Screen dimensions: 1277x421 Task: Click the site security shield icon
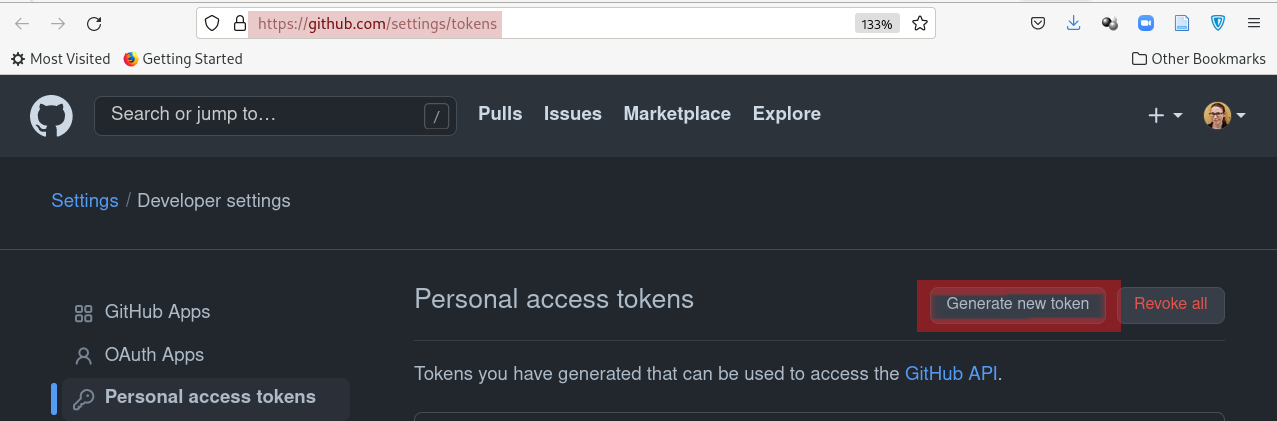(x=211, y=23)
